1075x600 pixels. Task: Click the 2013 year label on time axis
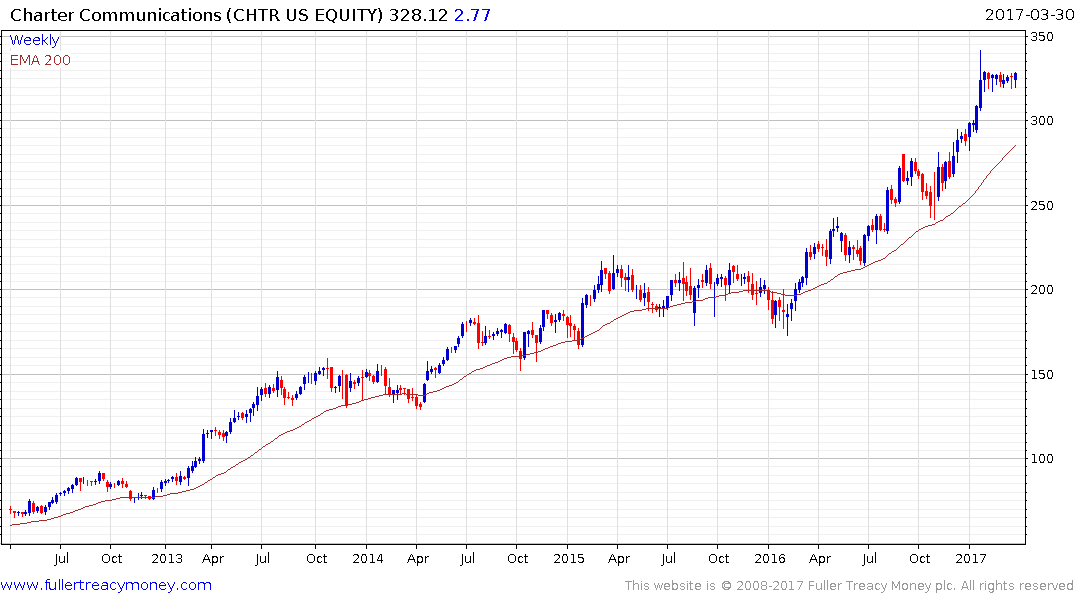167,558
